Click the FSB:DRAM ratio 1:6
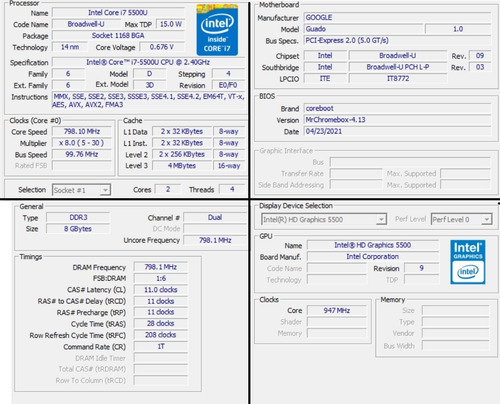 (x=161, y=278)
